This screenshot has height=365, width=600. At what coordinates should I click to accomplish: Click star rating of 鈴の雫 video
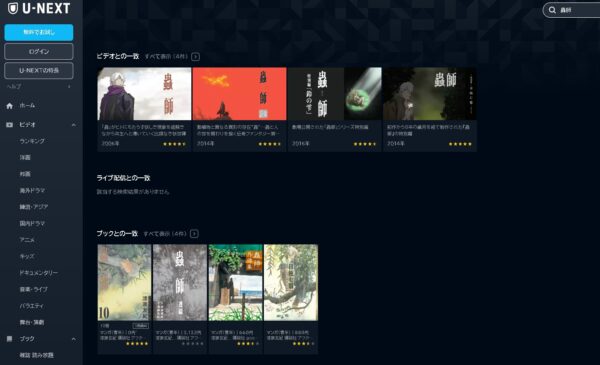(365, 144)
